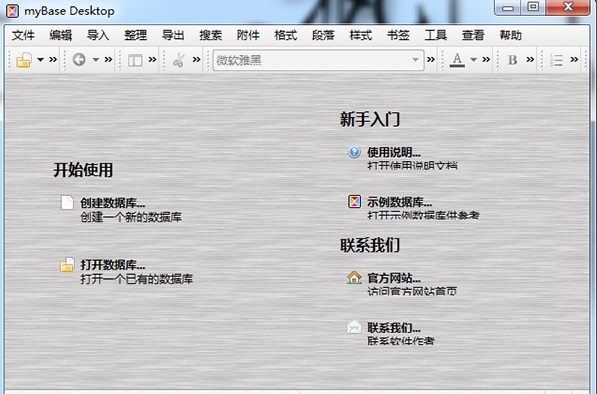Click the 联系我们... link
Screen dimensions: 597x394
coord(394,327)
